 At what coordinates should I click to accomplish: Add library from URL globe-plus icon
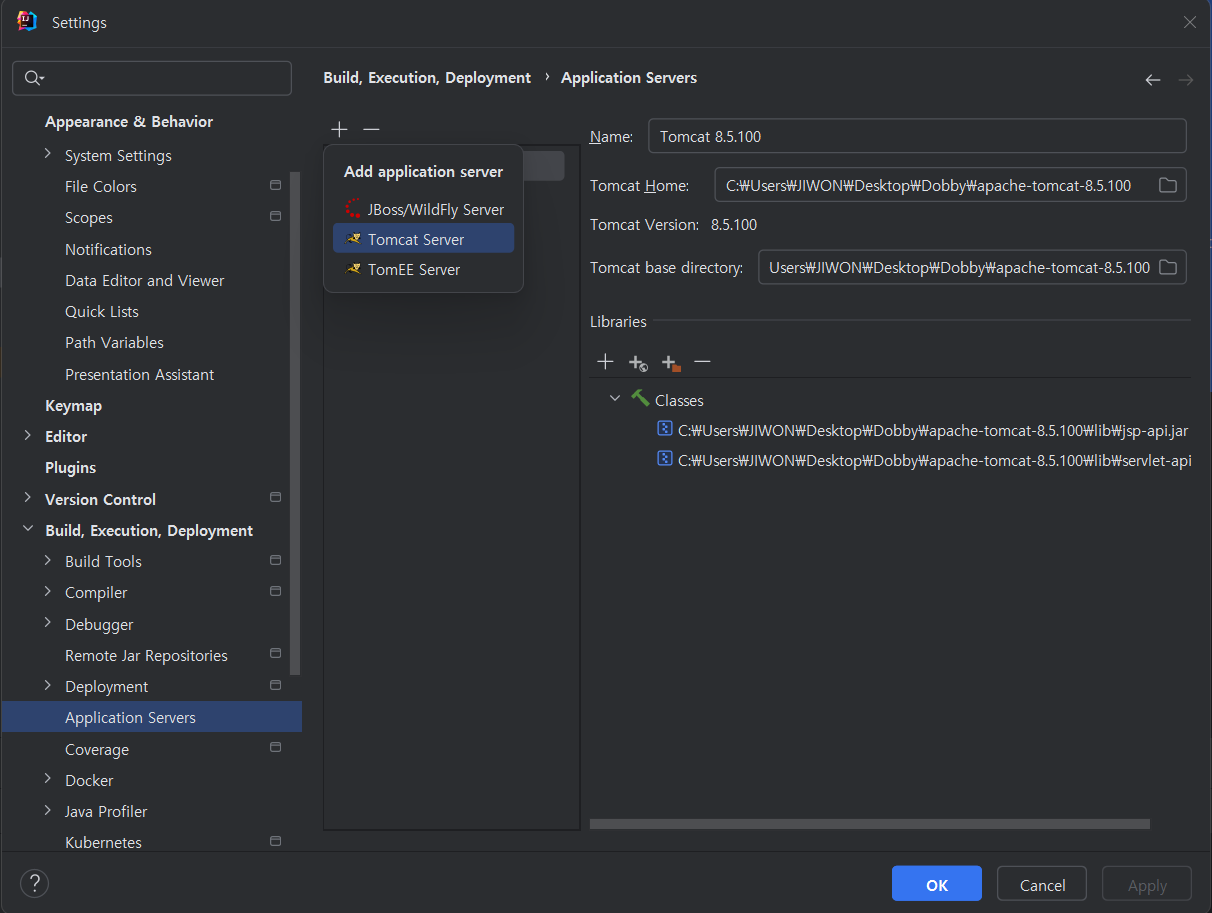[x=638, y=362]
